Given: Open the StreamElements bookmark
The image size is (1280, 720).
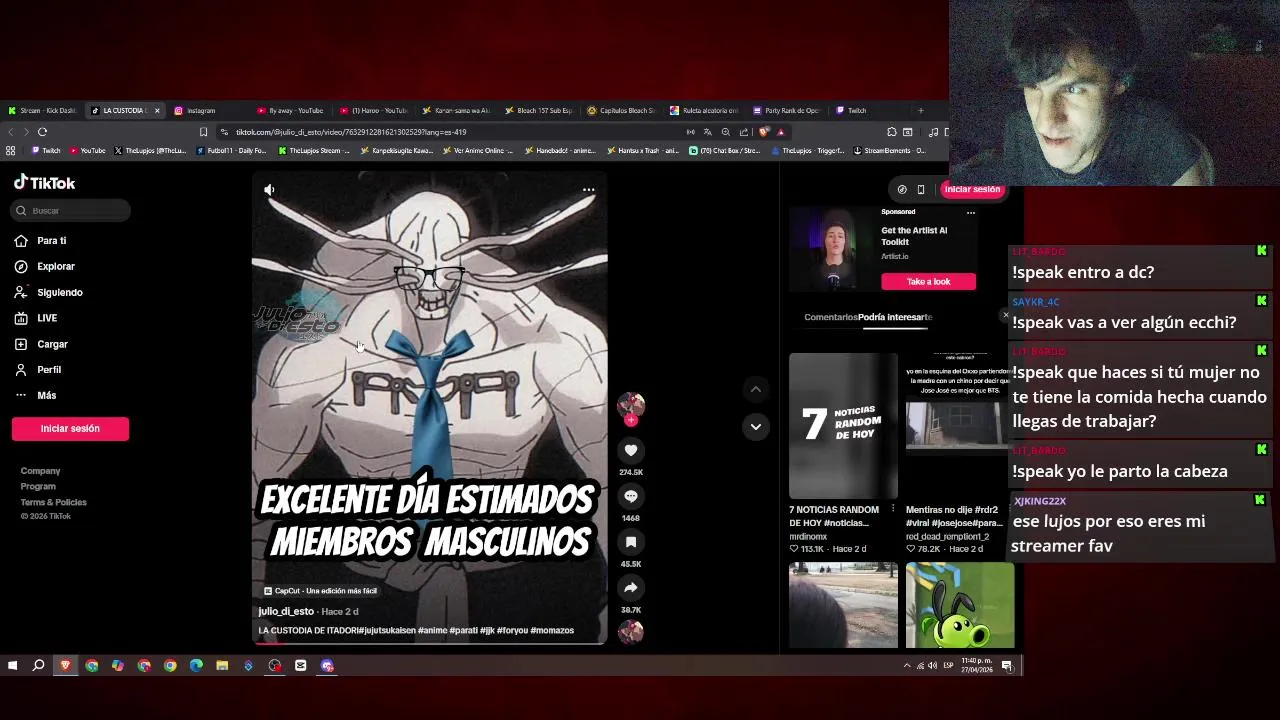Looking at the screenshot, I should point(889,151).
